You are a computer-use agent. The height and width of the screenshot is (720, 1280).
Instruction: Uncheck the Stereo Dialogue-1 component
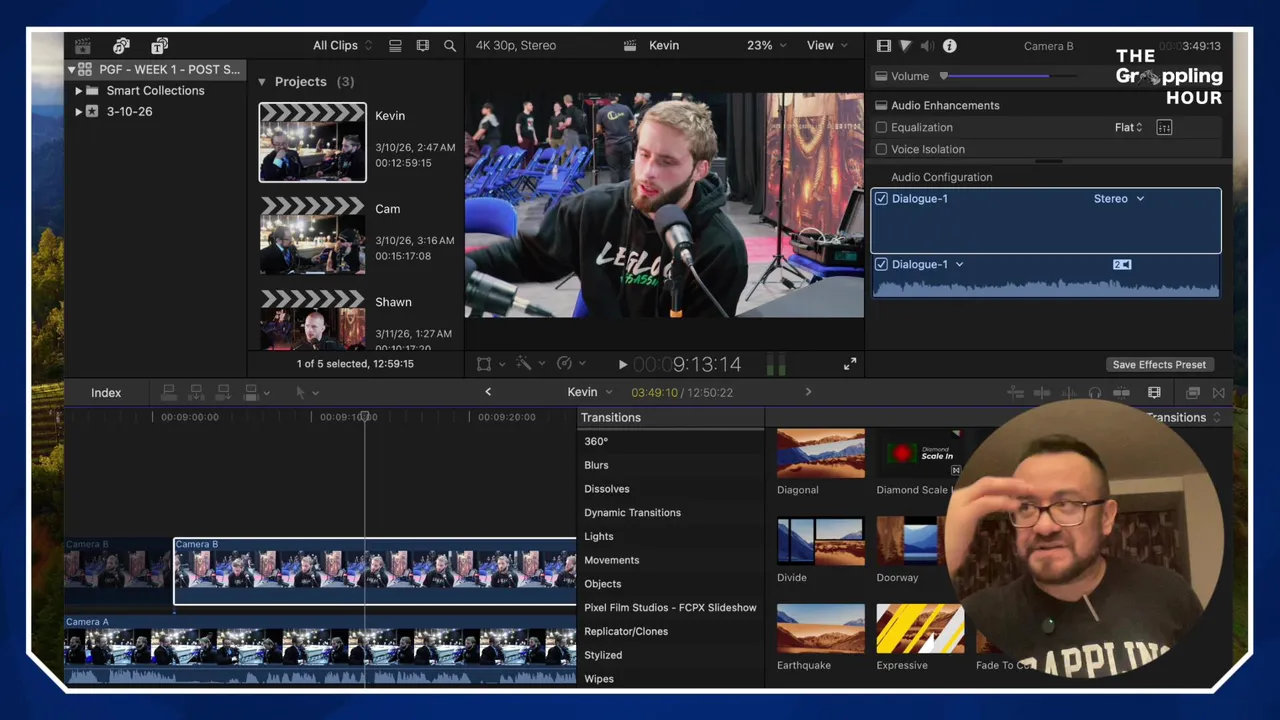tap(881, 199)
